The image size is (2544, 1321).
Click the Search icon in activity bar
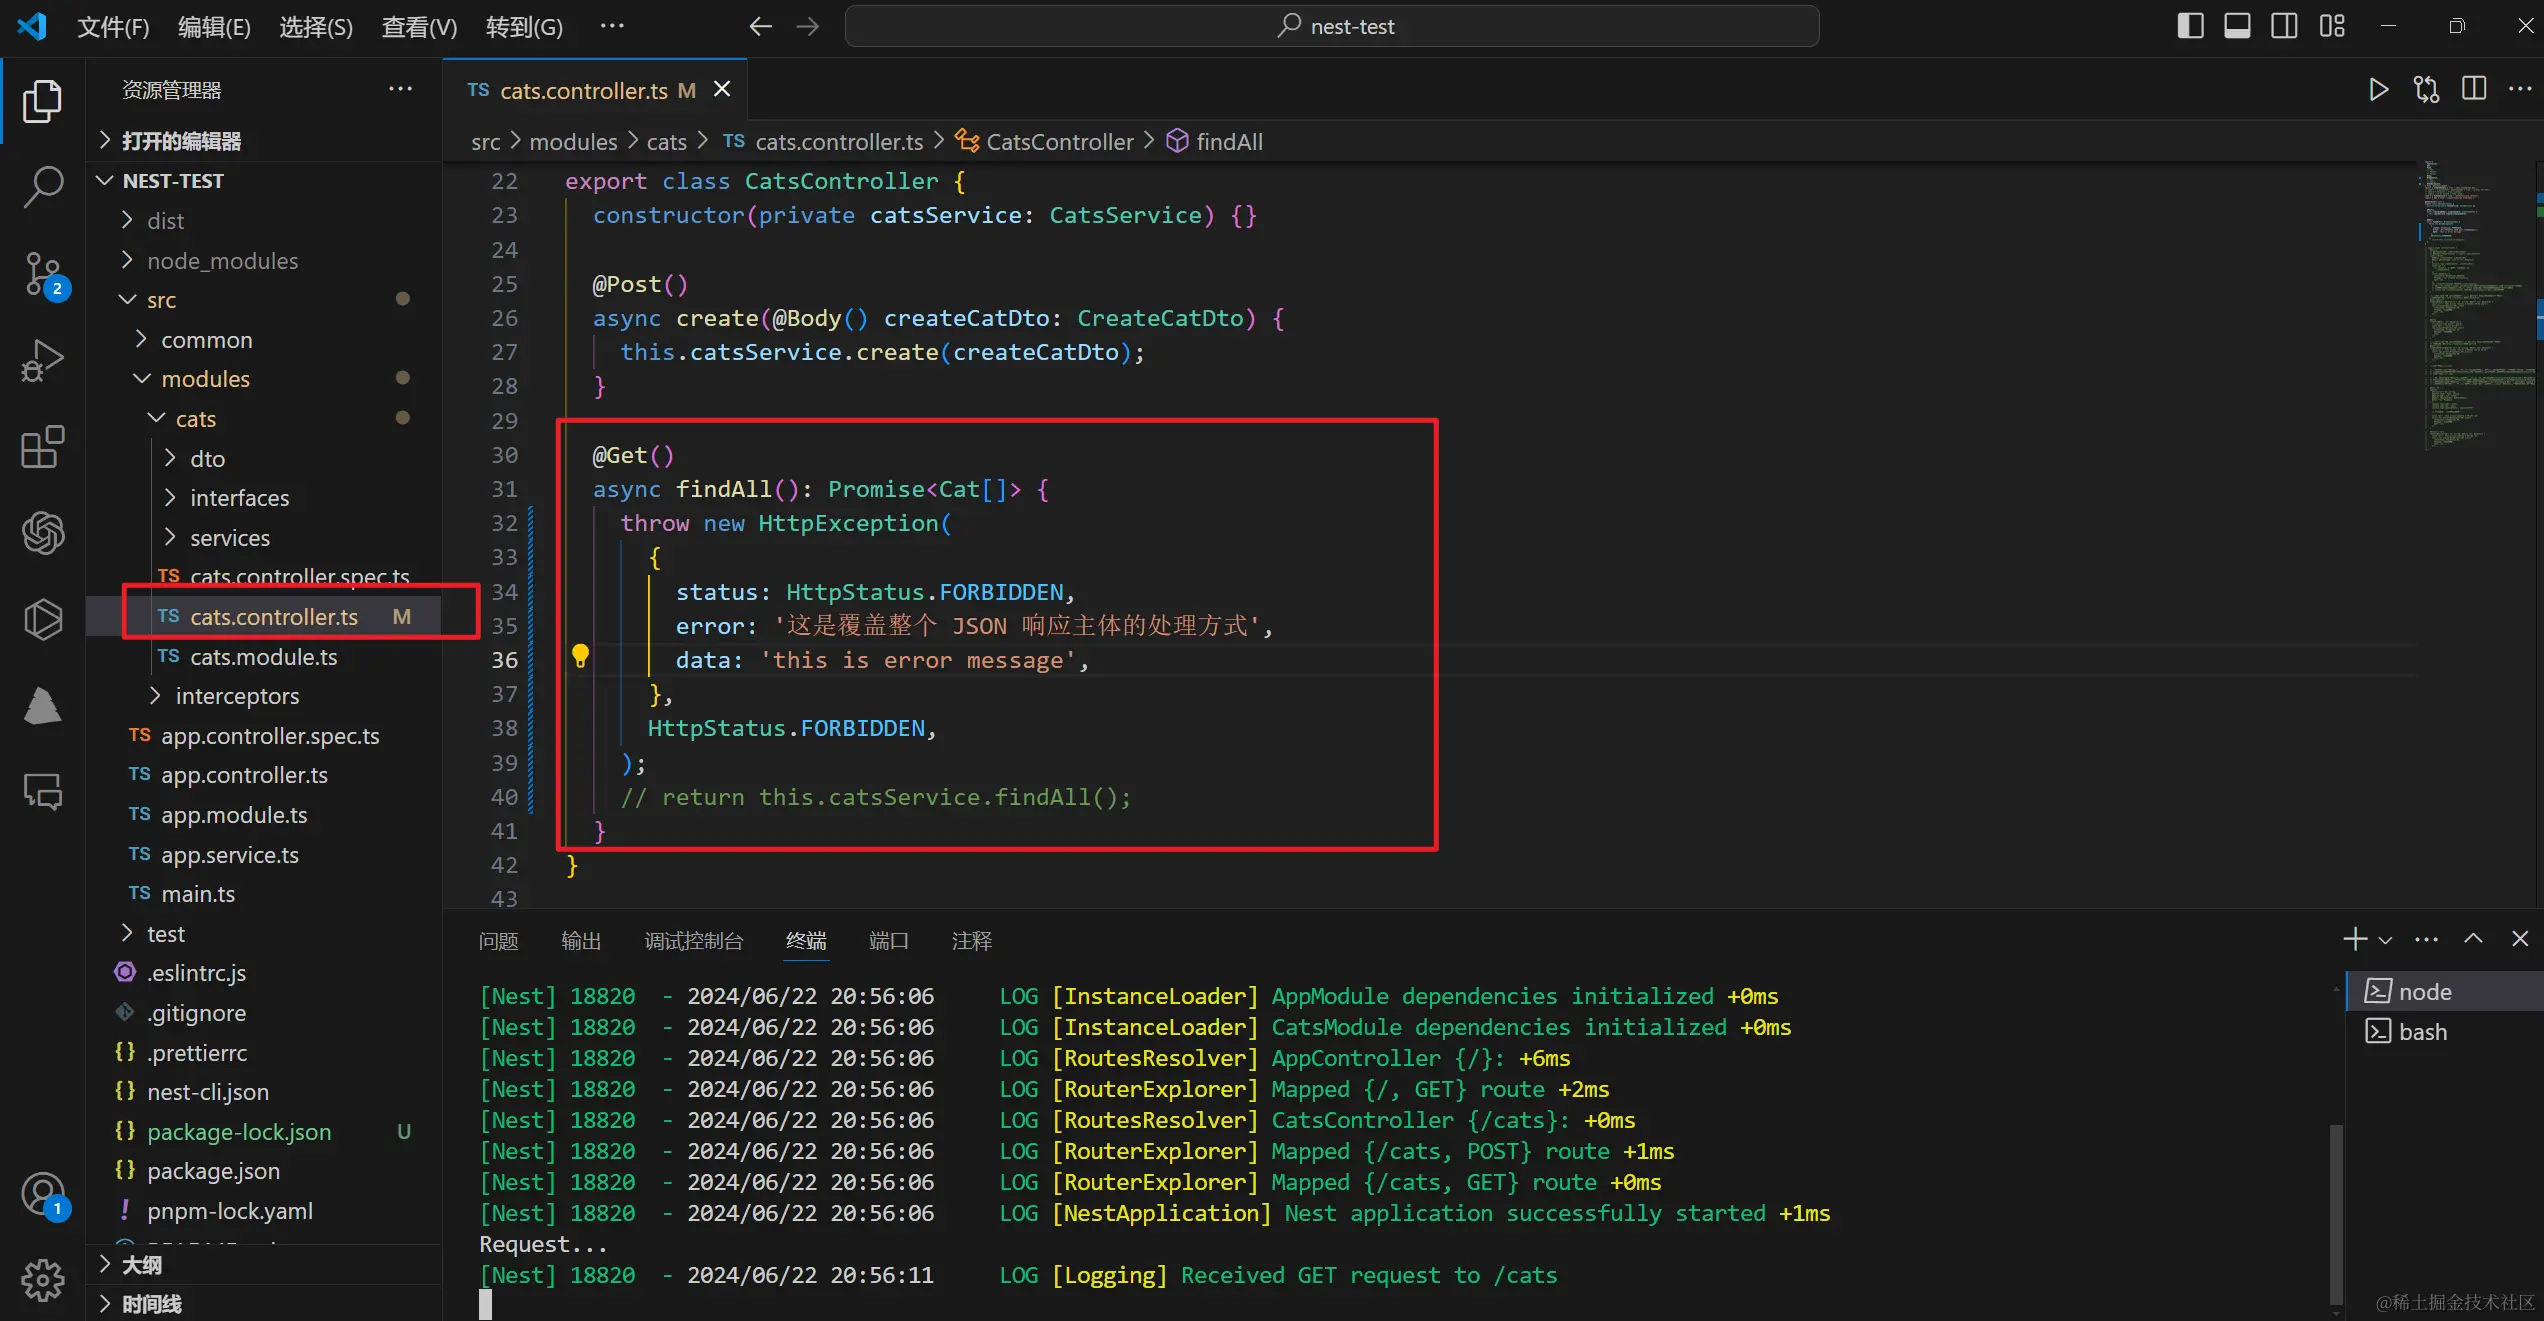[x=44, y=185]
